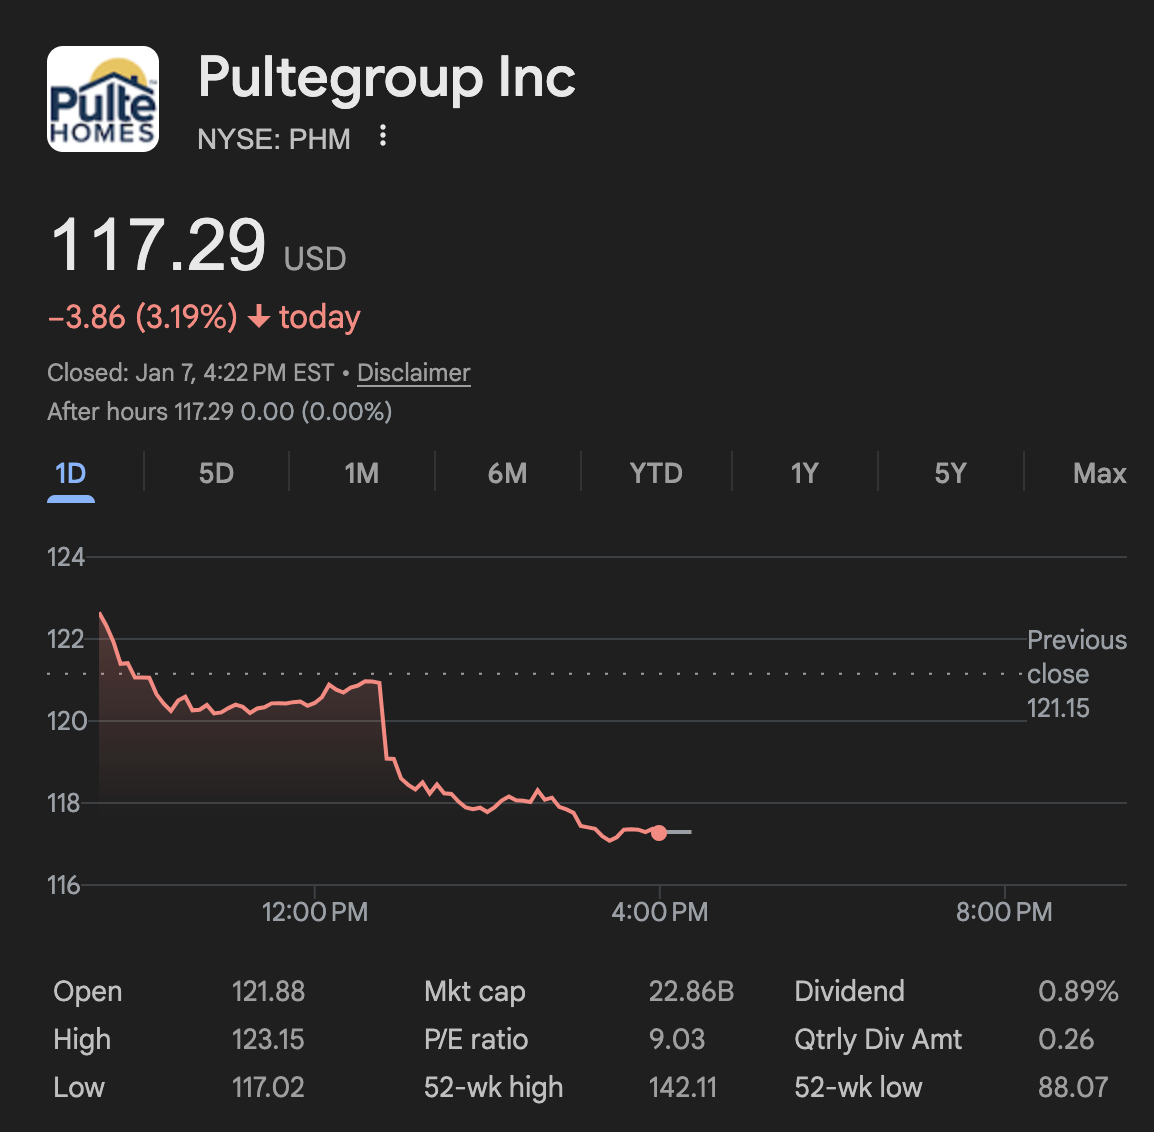Click the Mkt cap value 22.86B
Viewport: 1154px width, 1132px height.
(x=691, y=991)
